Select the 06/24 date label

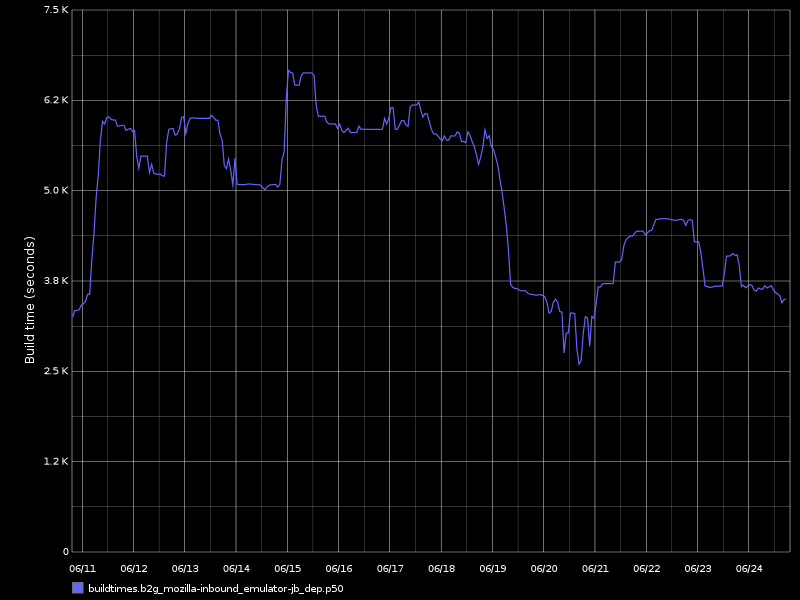[749, 568]
